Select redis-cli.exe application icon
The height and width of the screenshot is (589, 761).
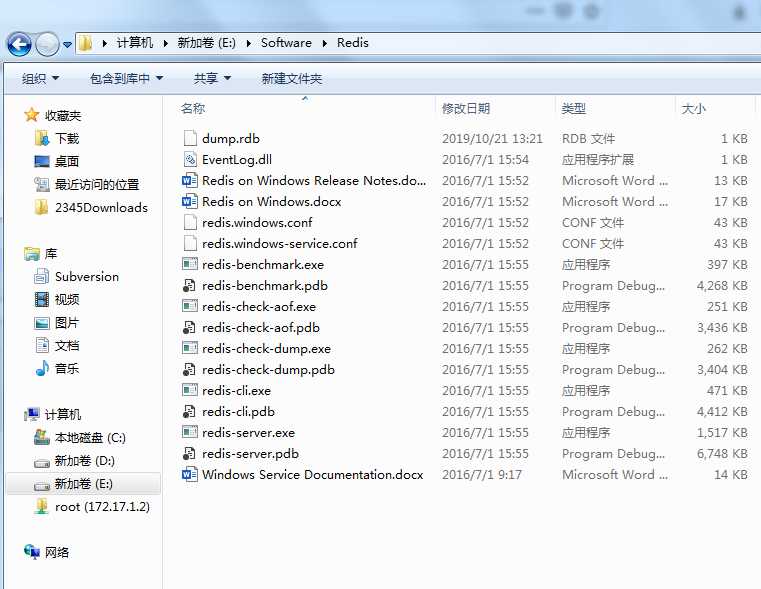coord(190,390)
